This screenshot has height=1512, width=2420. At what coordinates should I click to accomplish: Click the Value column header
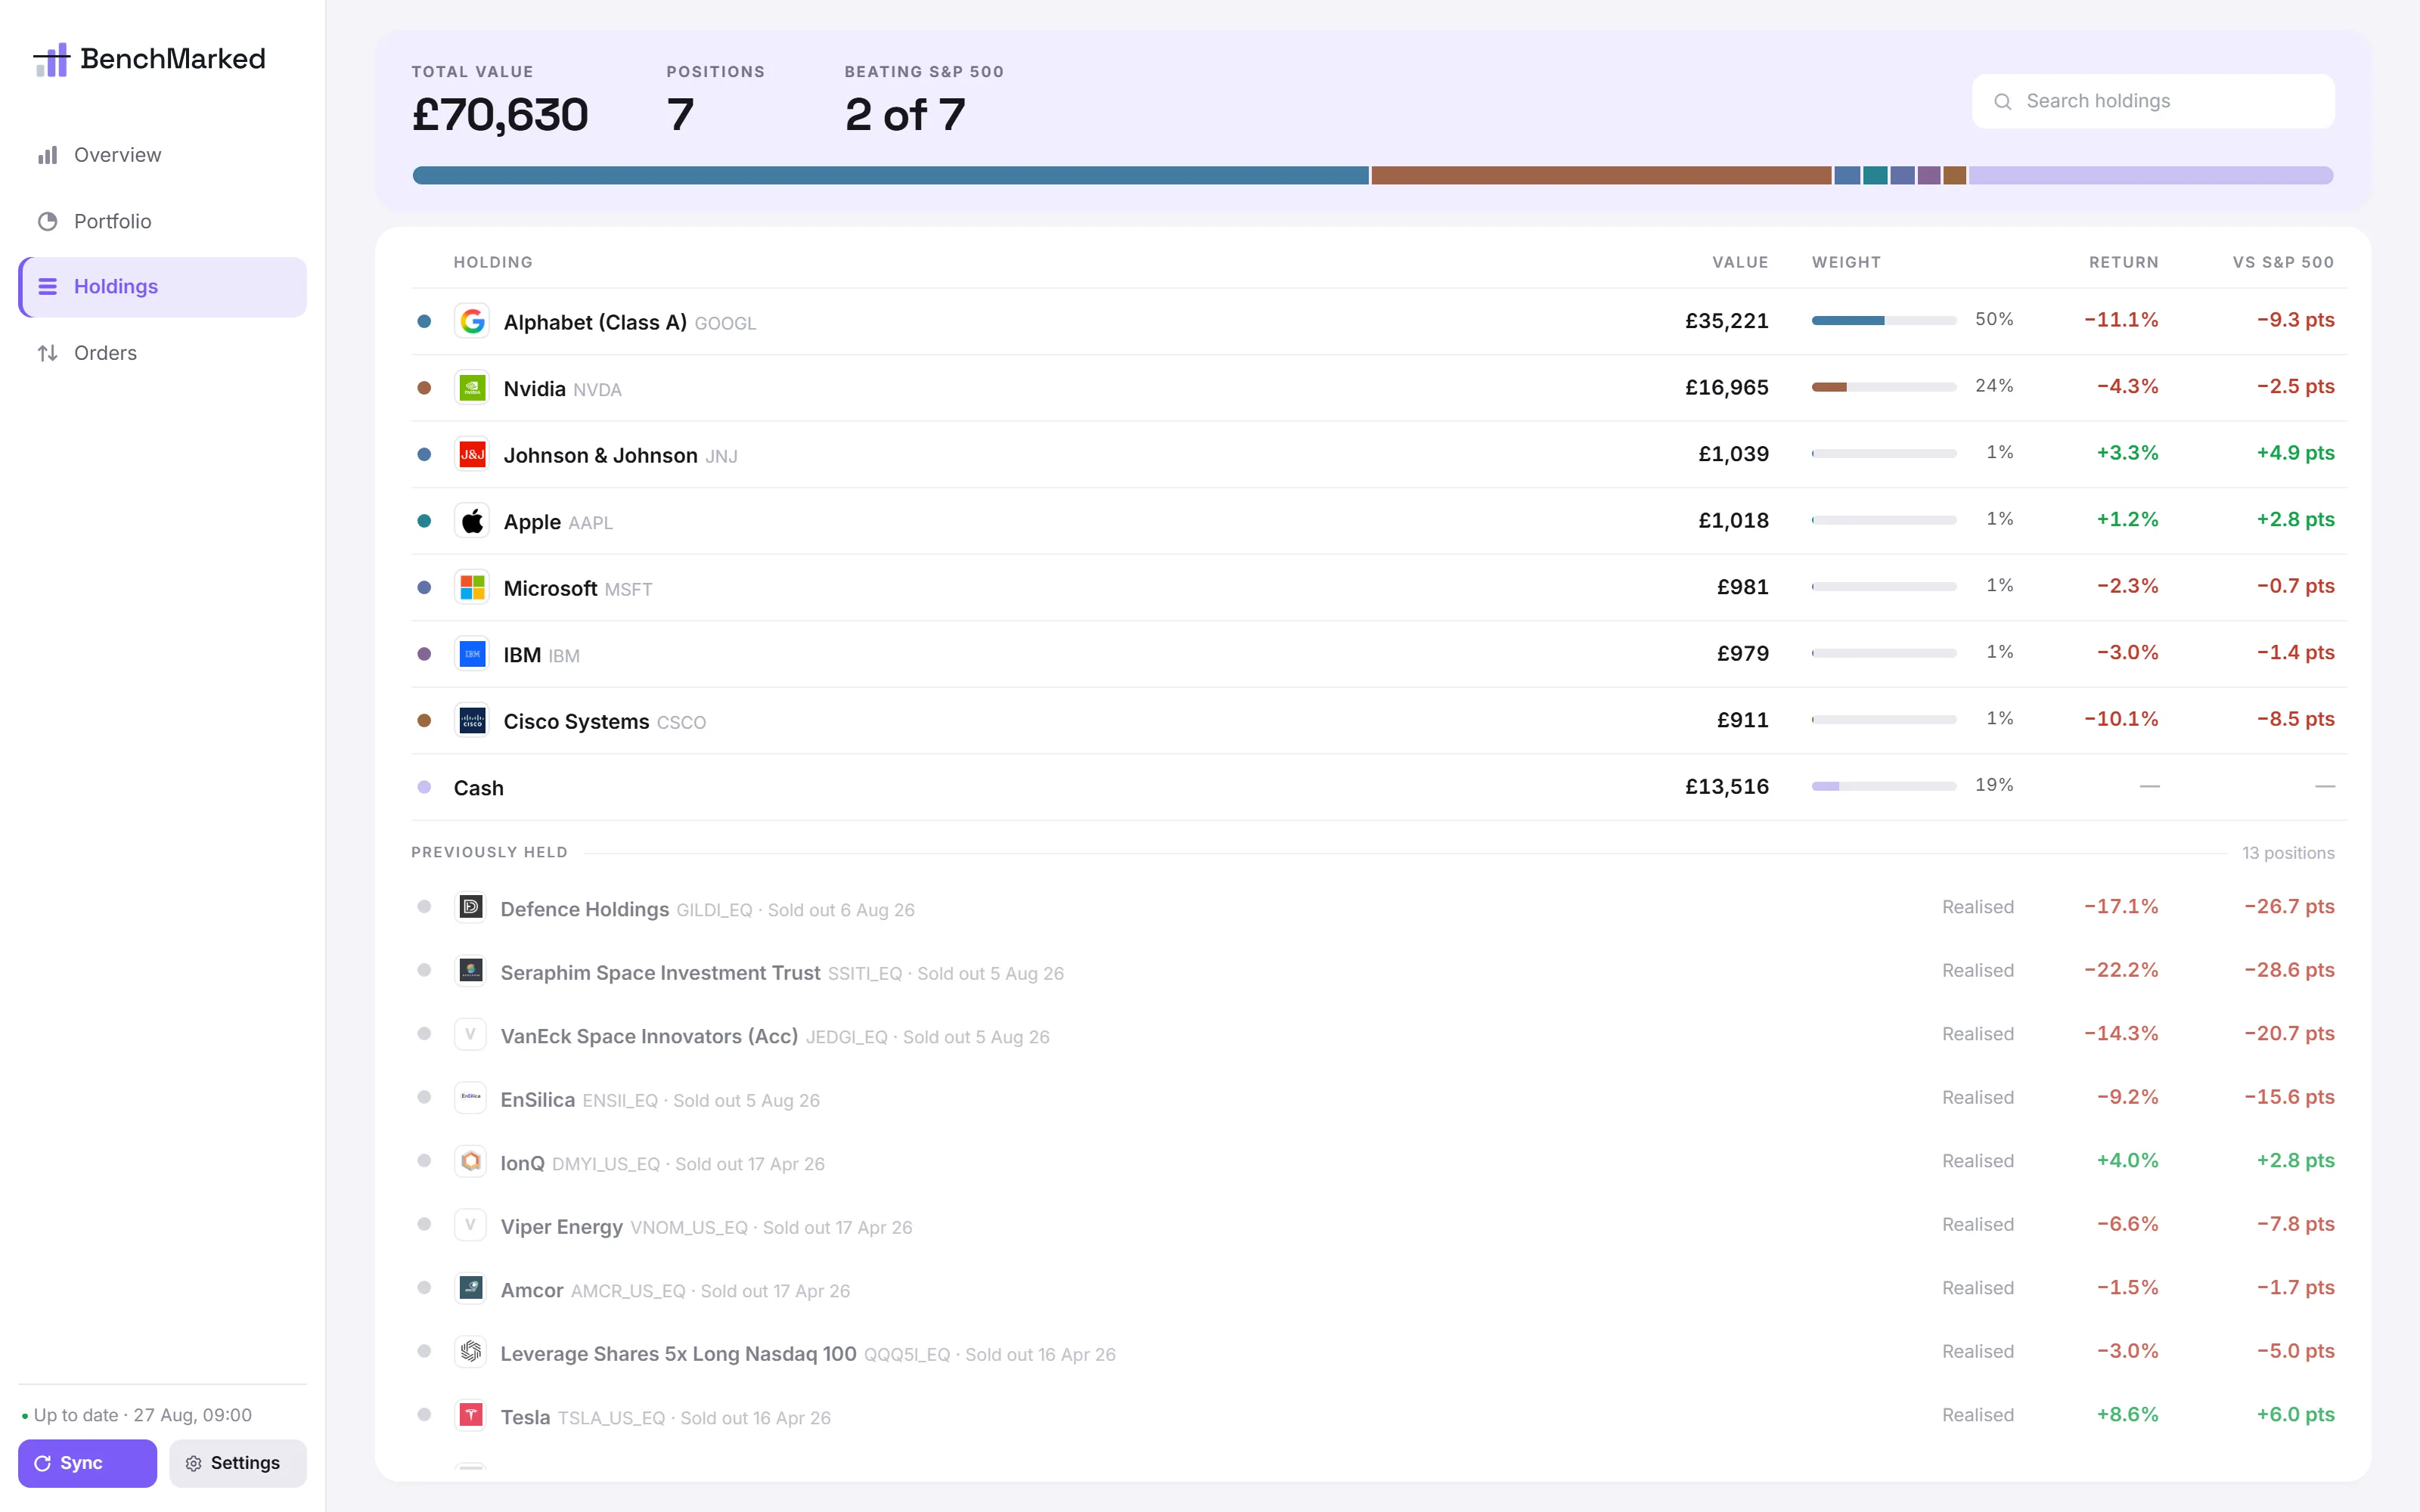click(x=1740, y=263)
